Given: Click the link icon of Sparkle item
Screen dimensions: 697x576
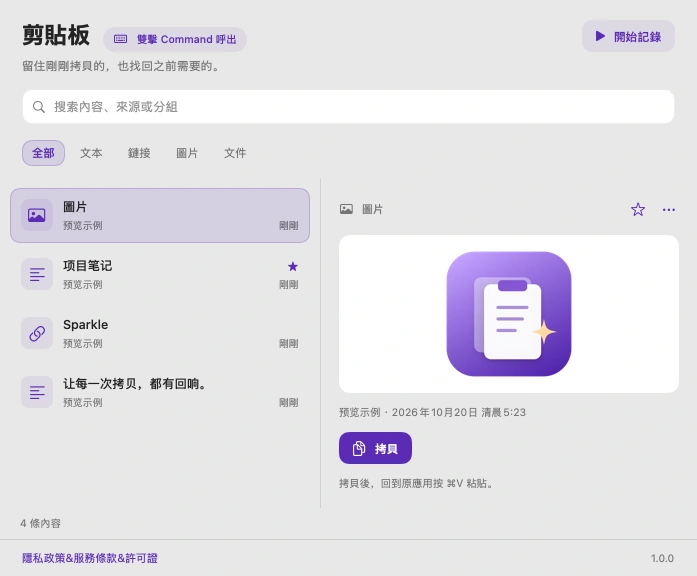Looking at the screenshot, I should pos(37,333).
